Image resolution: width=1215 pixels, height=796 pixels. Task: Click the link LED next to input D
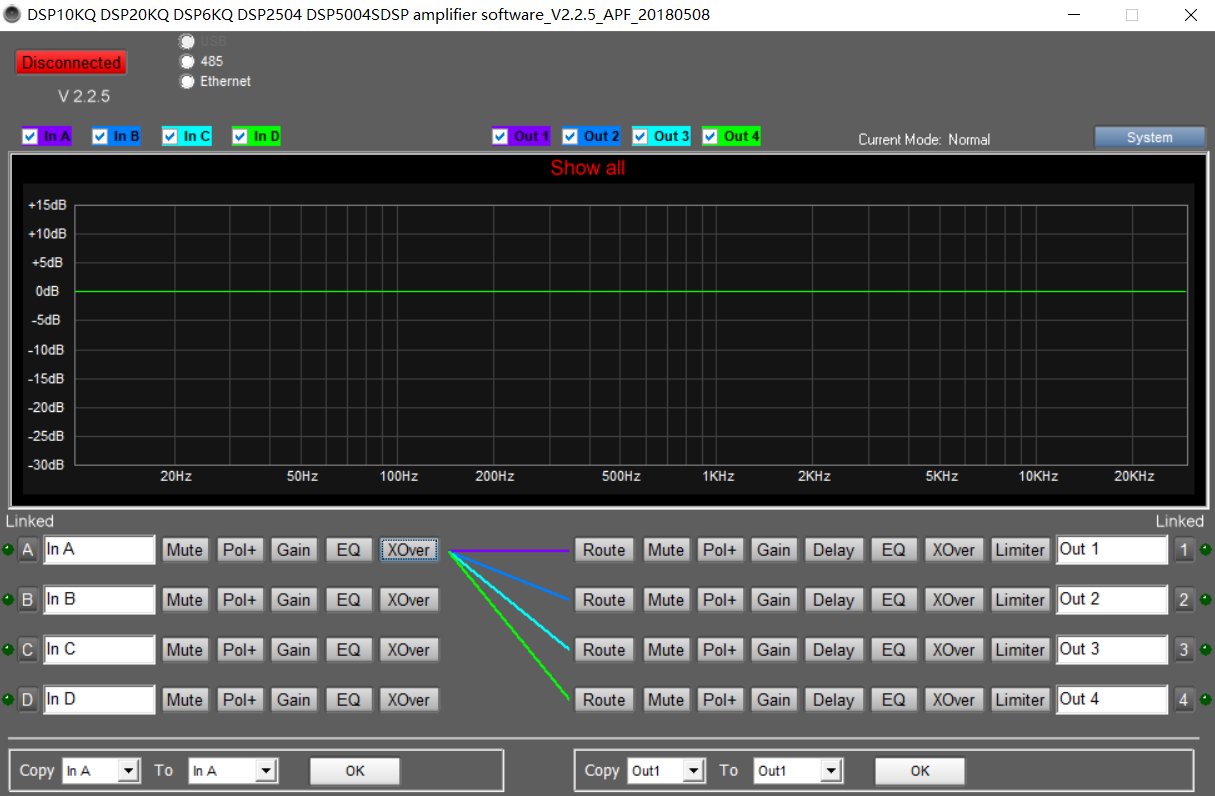[8, 700]
